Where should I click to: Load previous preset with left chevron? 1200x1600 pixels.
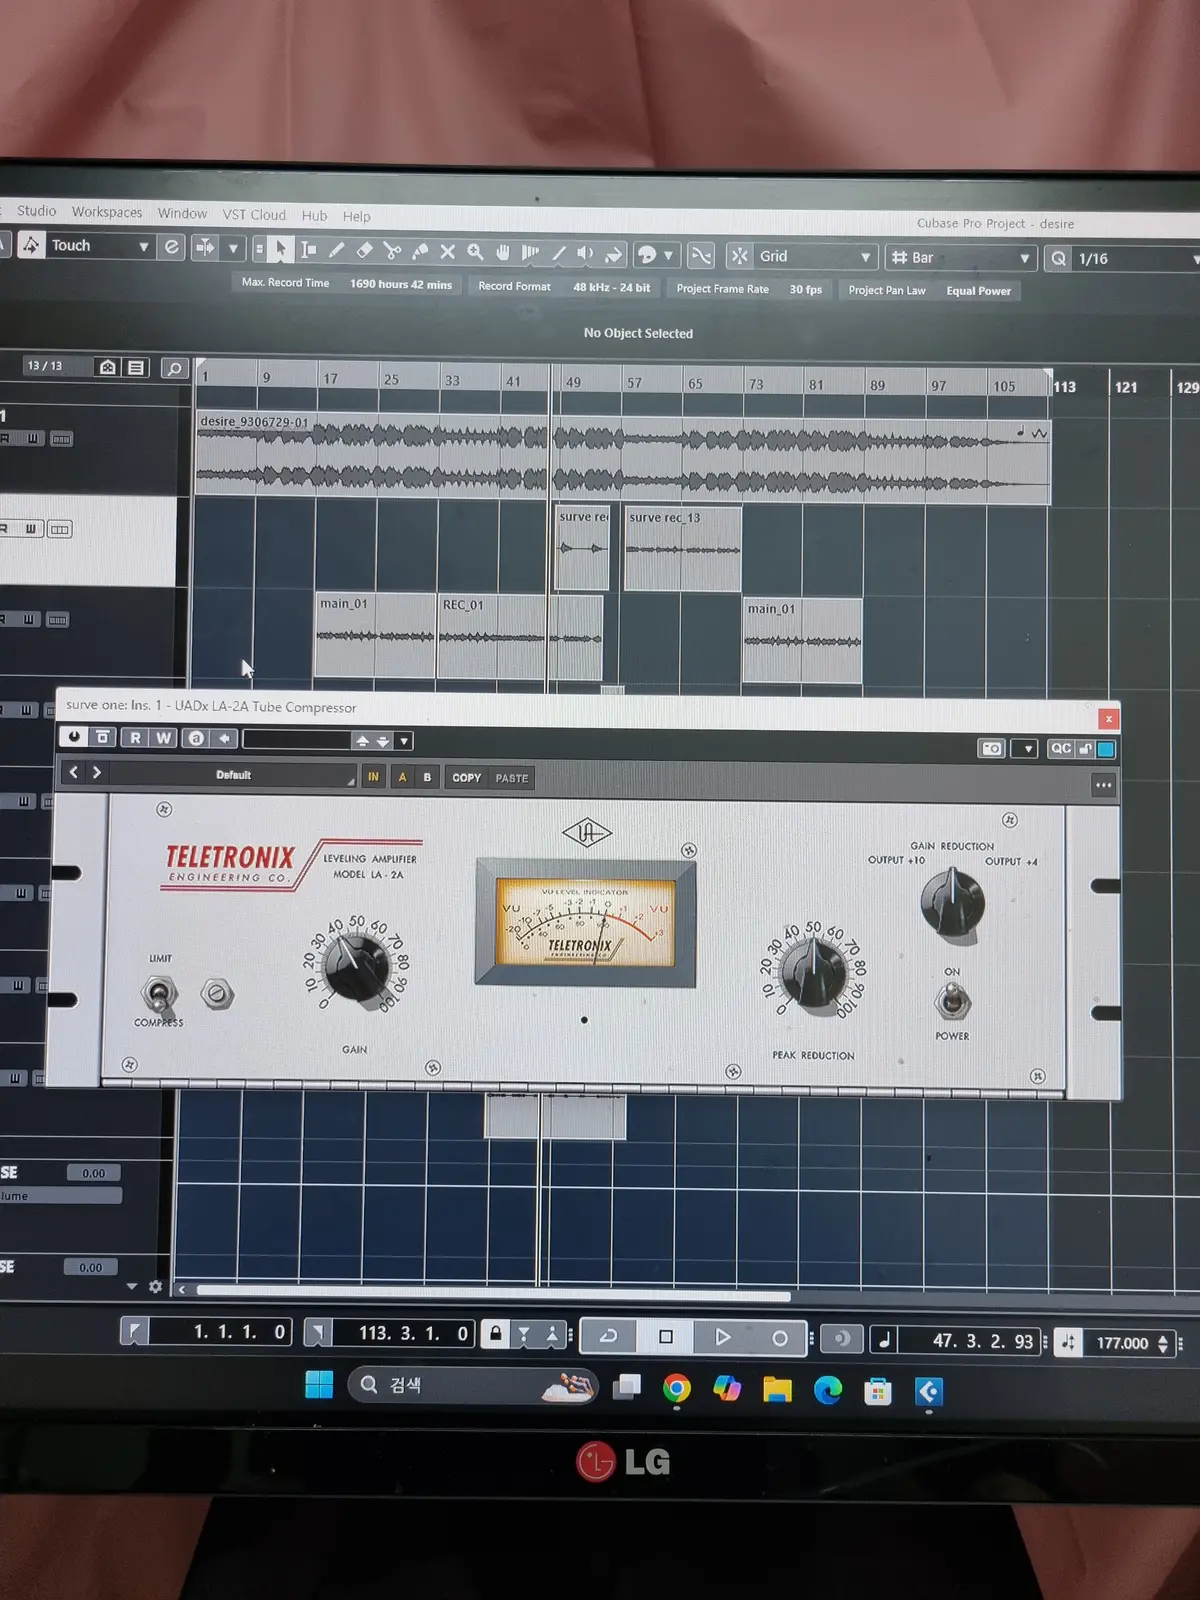pyautogui.click(x=73, y=772)
